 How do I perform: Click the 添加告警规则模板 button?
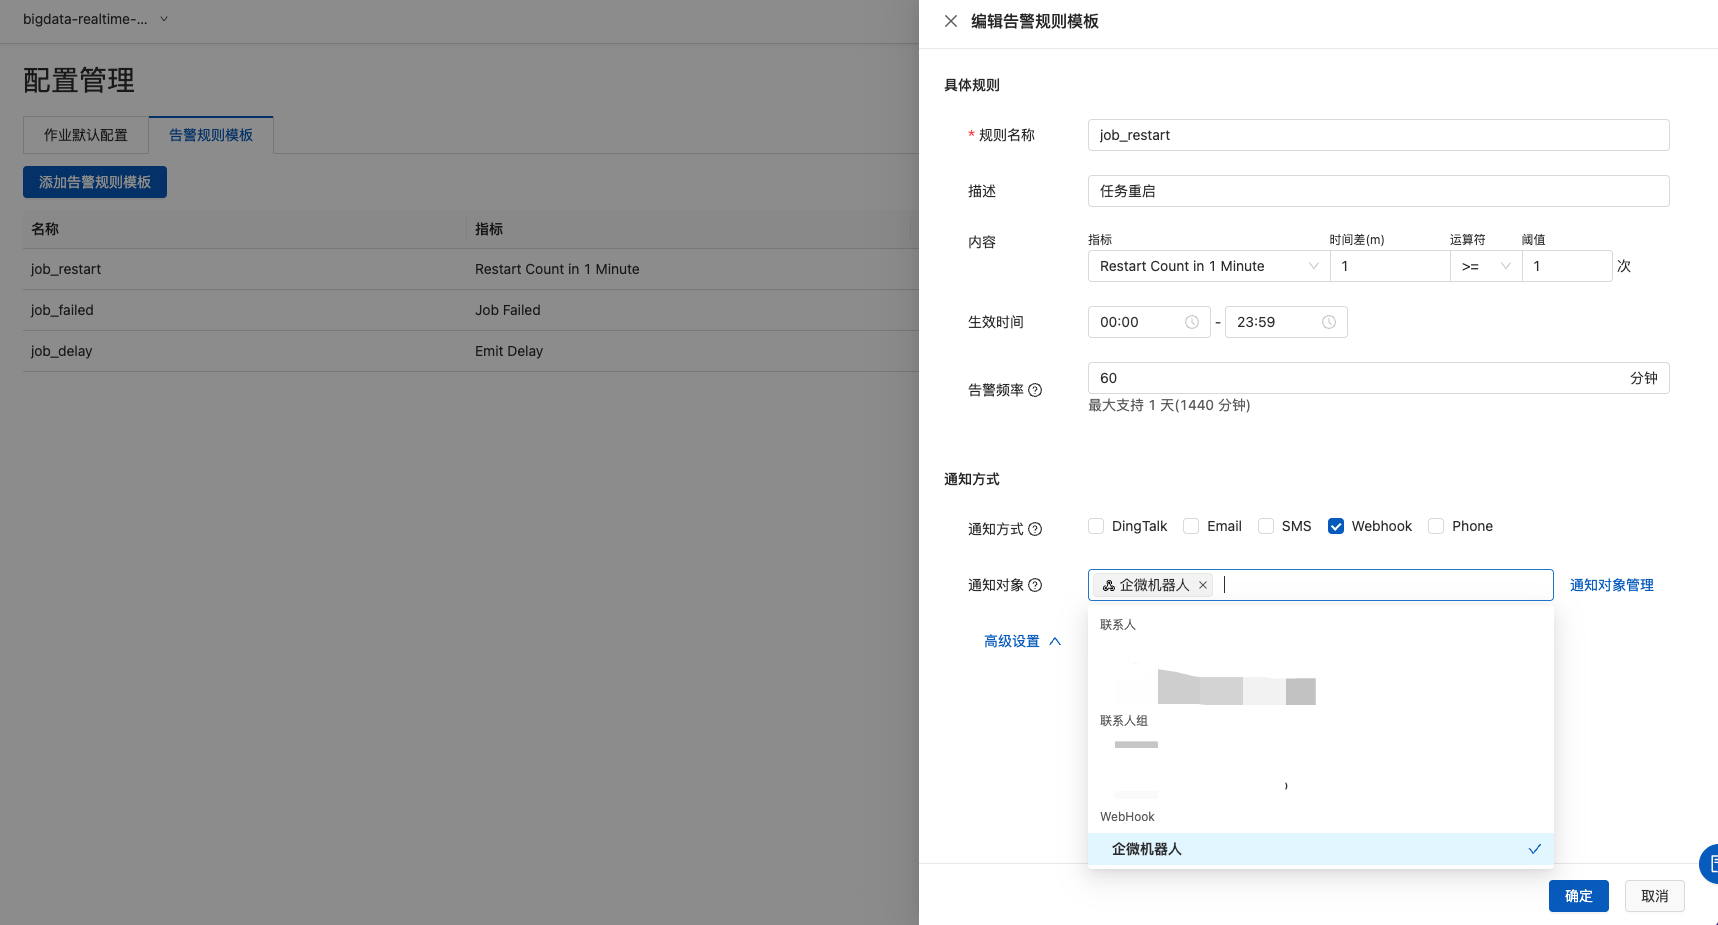[x=95, y=182]
